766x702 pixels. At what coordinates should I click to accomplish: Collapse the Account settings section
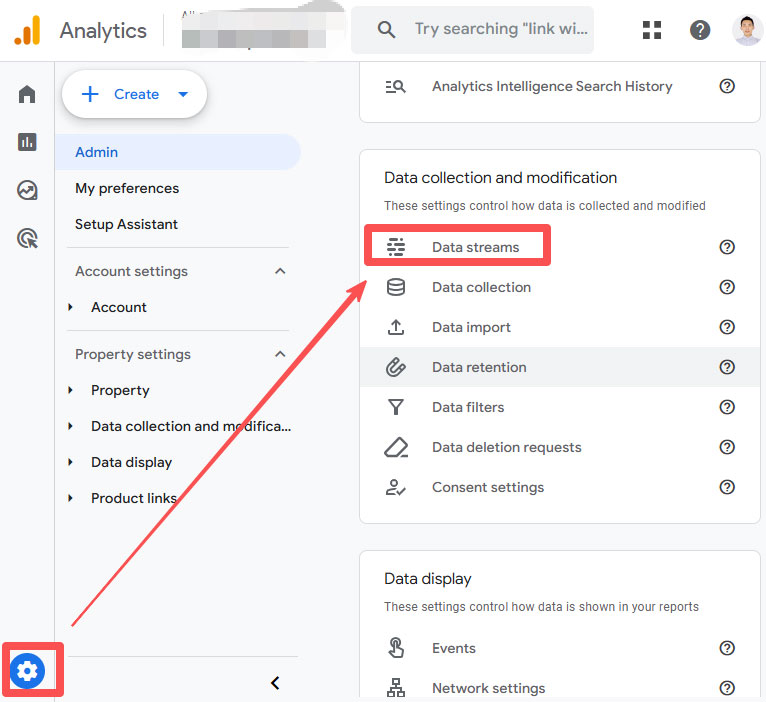pyautogui.click(x=280, y=271)
